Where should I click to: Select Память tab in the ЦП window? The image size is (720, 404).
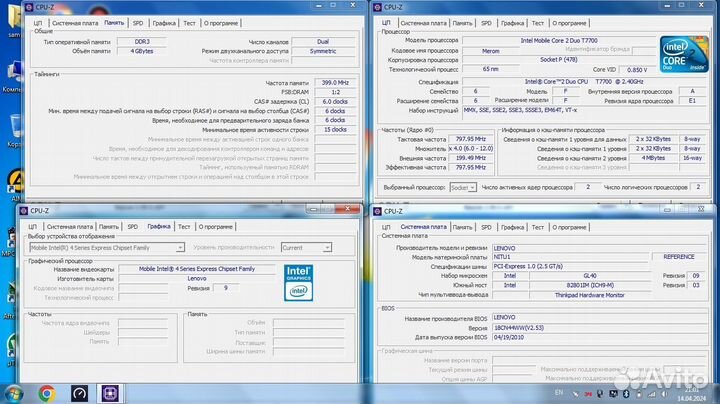tap(462, 23)
